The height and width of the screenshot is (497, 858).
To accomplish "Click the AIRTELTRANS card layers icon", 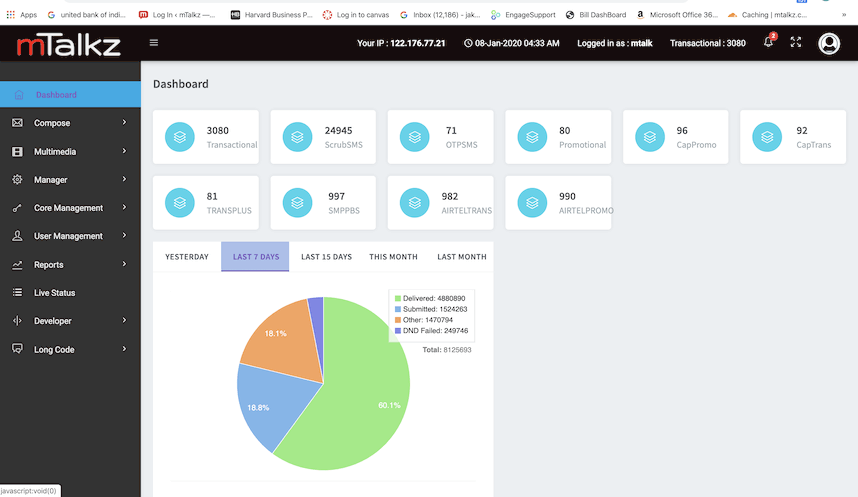I will pyautogui.click(x=415, y=203).
